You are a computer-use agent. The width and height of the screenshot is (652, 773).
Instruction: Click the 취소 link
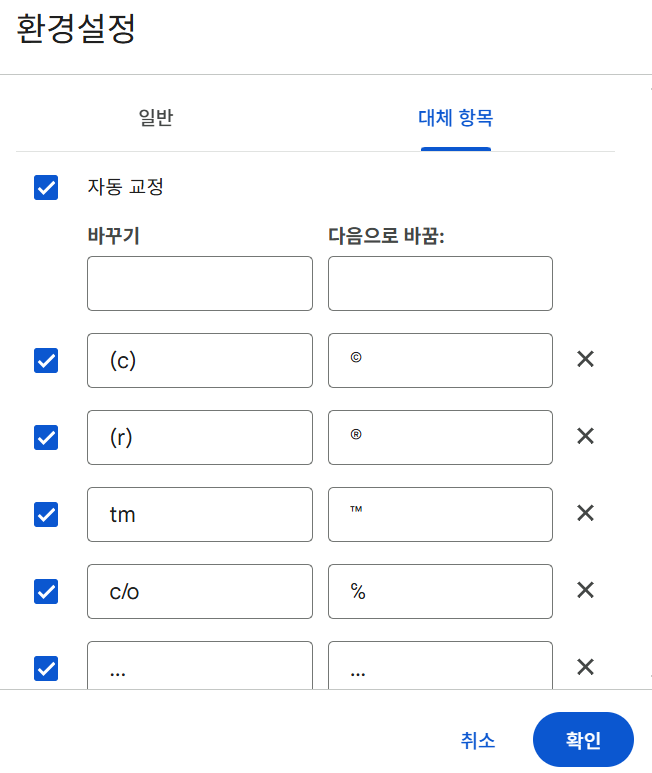478,740
